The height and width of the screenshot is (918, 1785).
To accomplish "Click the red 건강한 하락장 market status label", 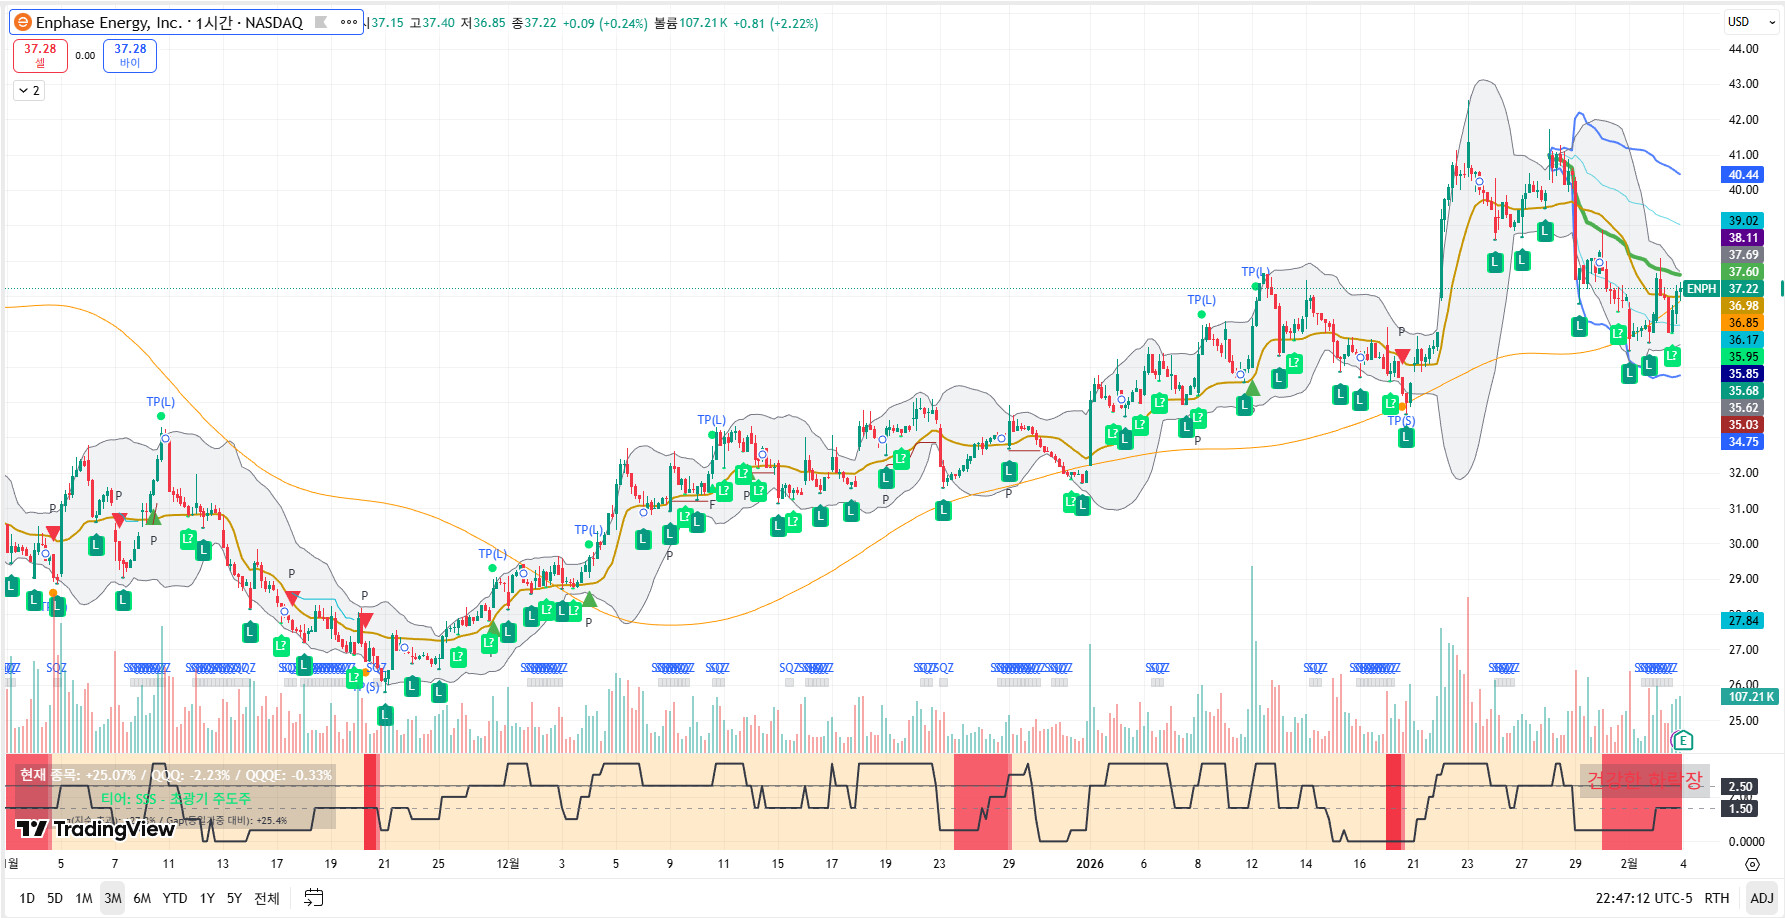I will coord(1644,780).
